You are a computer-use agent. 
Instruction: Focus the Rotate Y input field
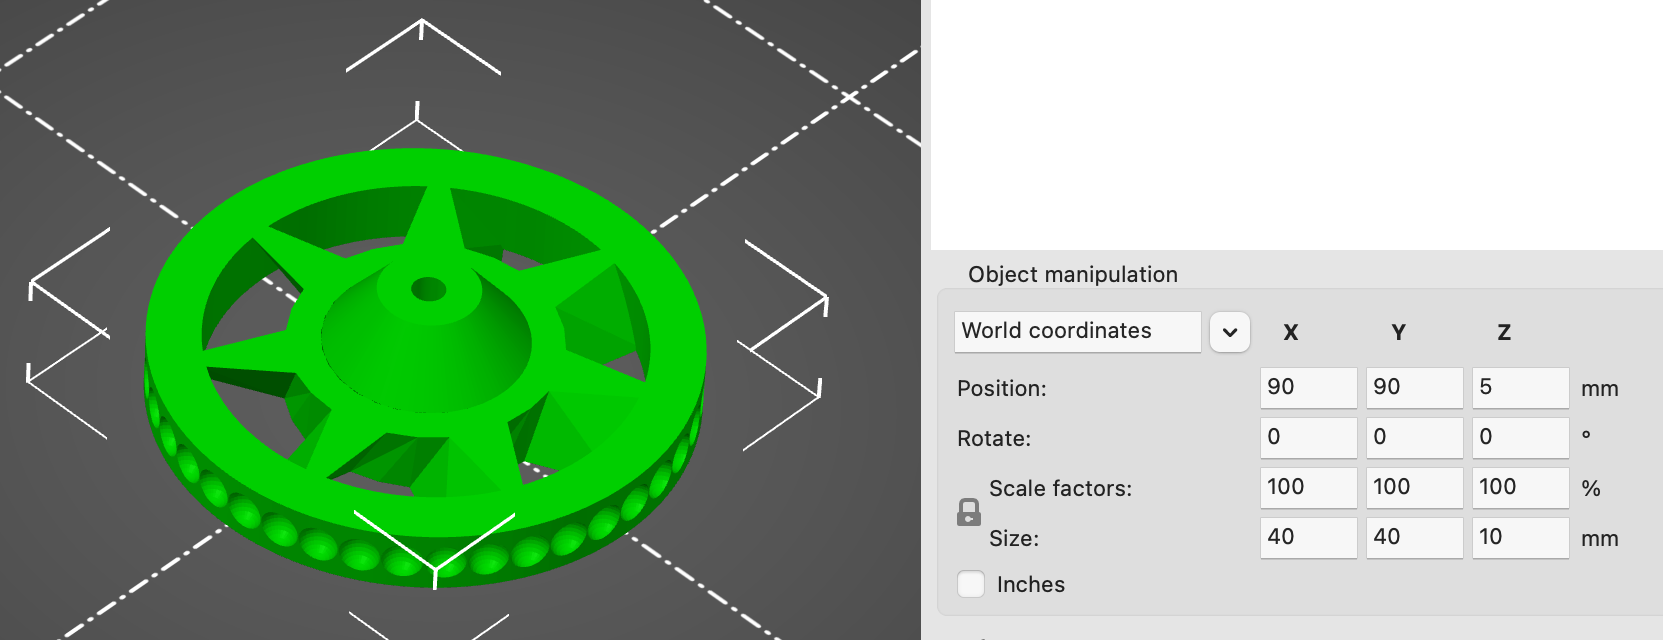click(x=1413, y=438)
